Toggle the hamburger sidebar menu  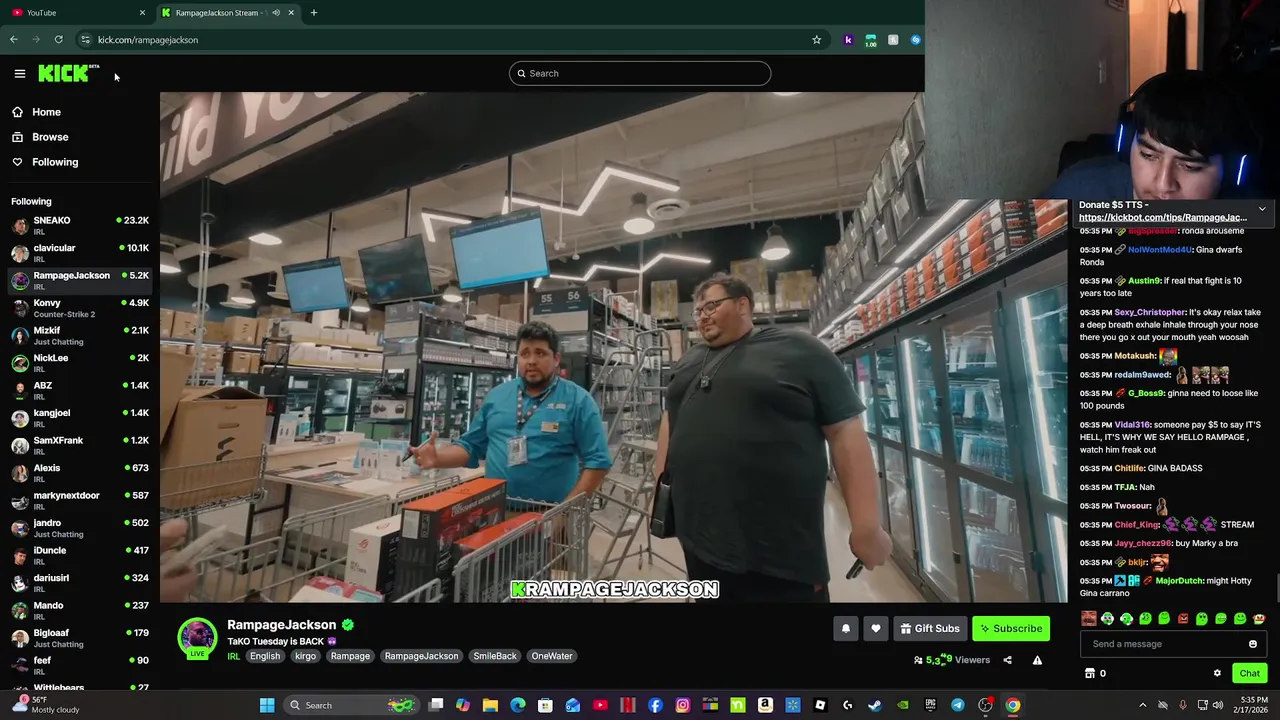click(x=19, y=73)
